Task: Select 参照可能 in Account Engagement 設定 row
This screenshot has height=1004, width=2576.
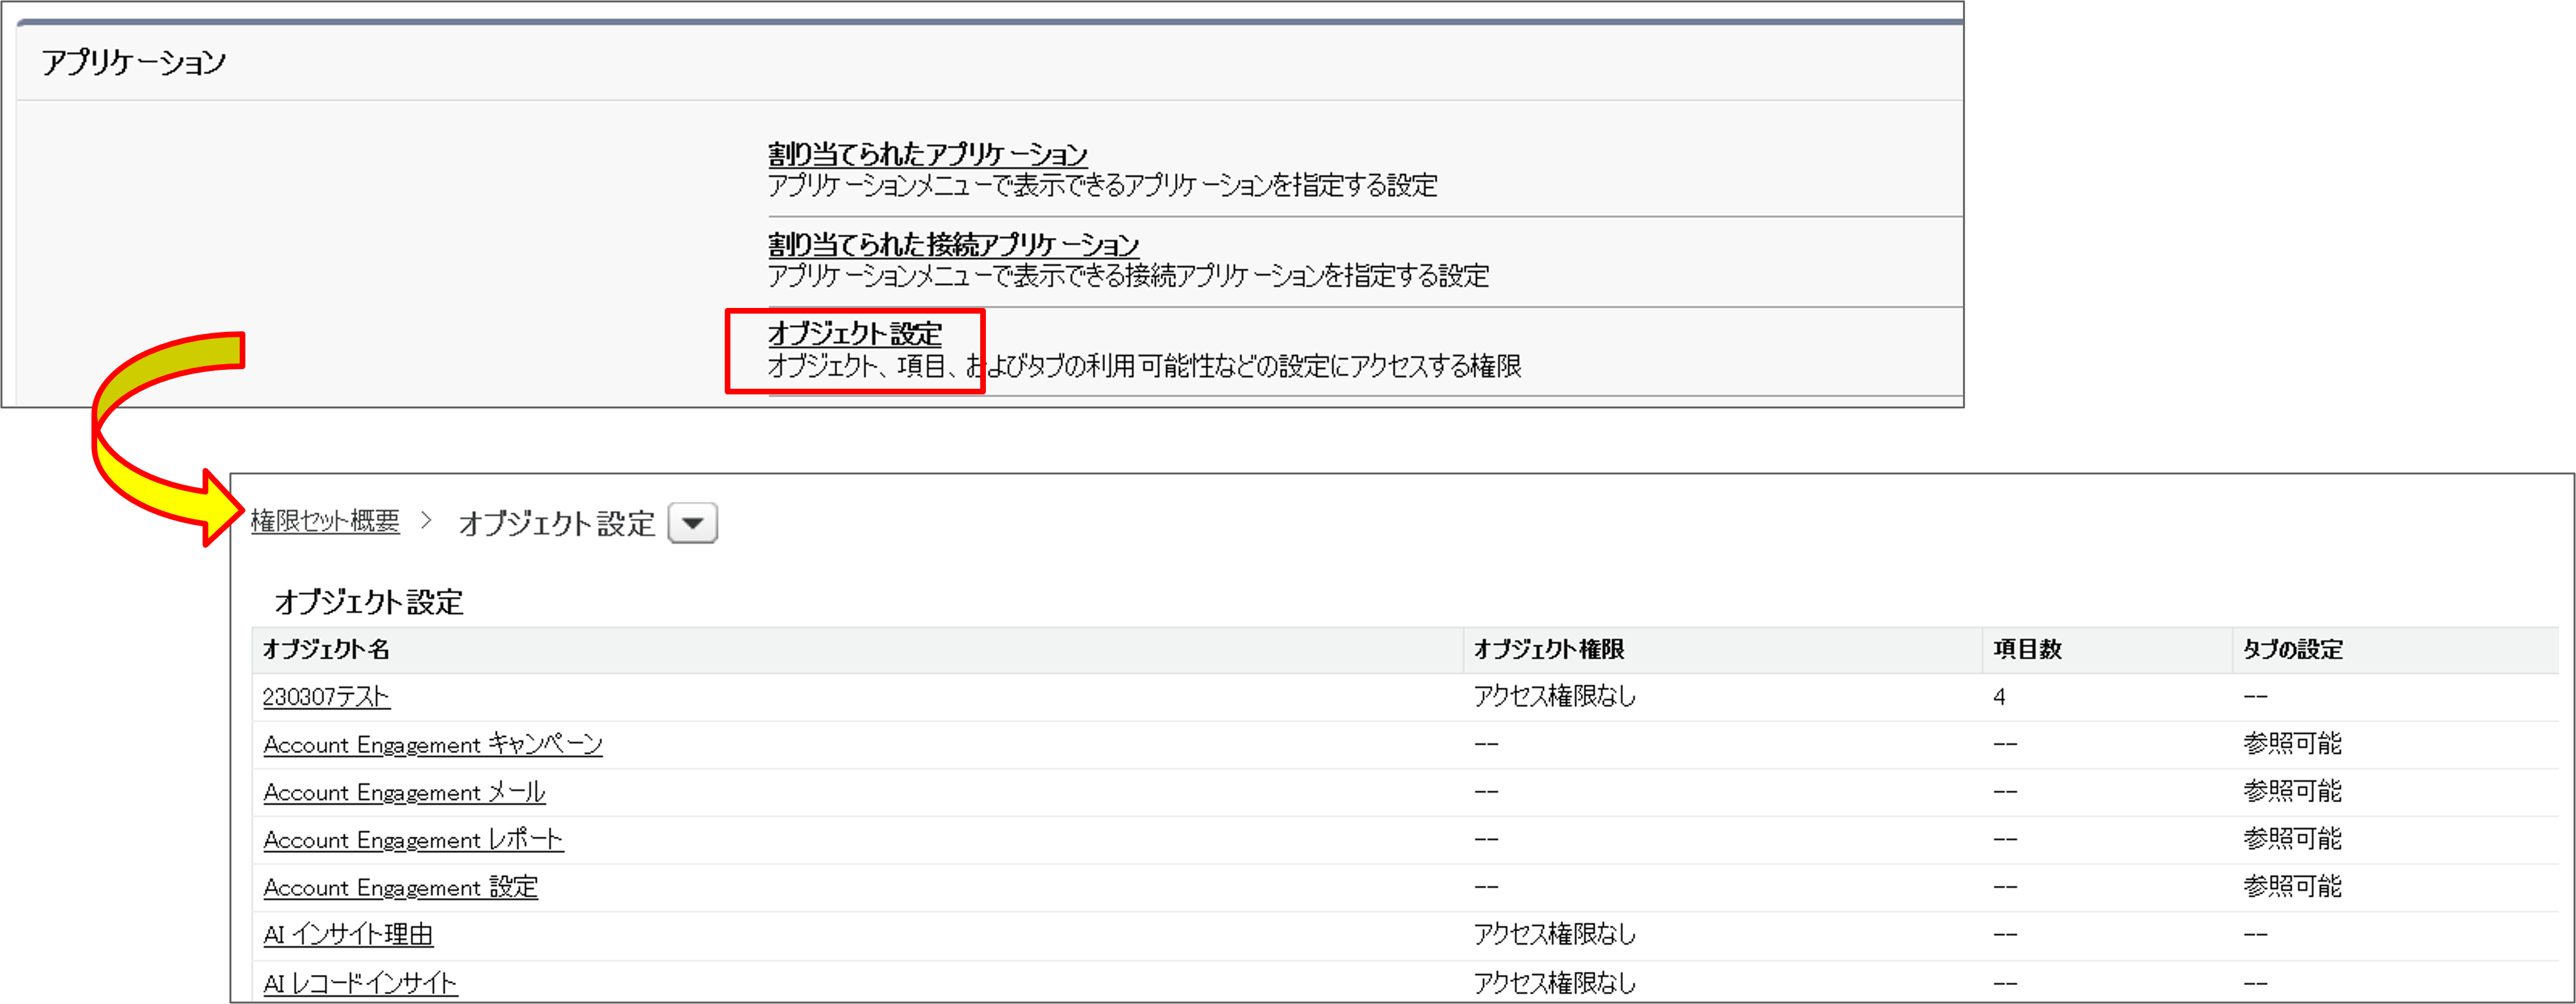Action: click(2292, 887)
